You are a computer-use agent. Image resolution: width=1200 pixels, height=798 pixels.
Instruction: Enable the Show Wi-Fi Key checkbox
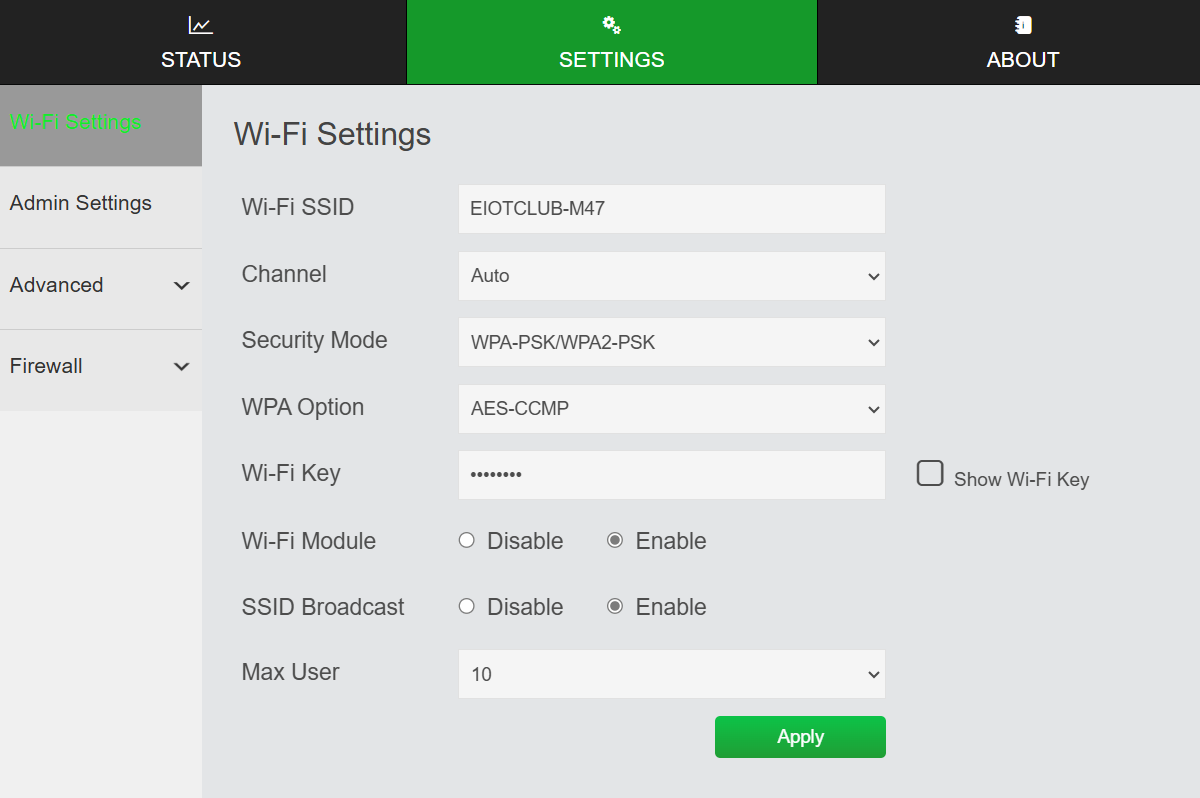pos(930,474)
